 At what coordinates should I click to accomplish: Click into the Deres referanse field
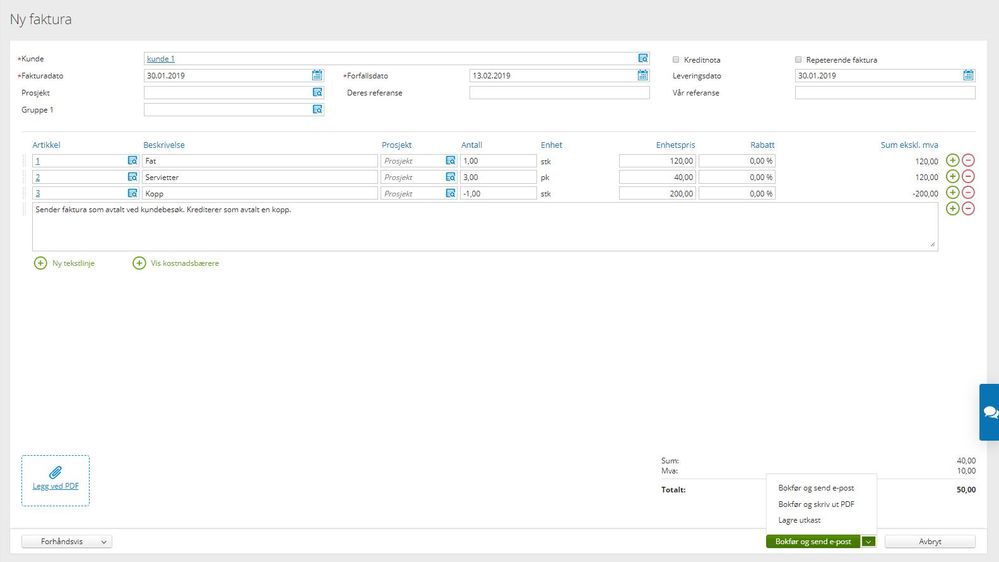pyautogui.click(x=559, y=92)
